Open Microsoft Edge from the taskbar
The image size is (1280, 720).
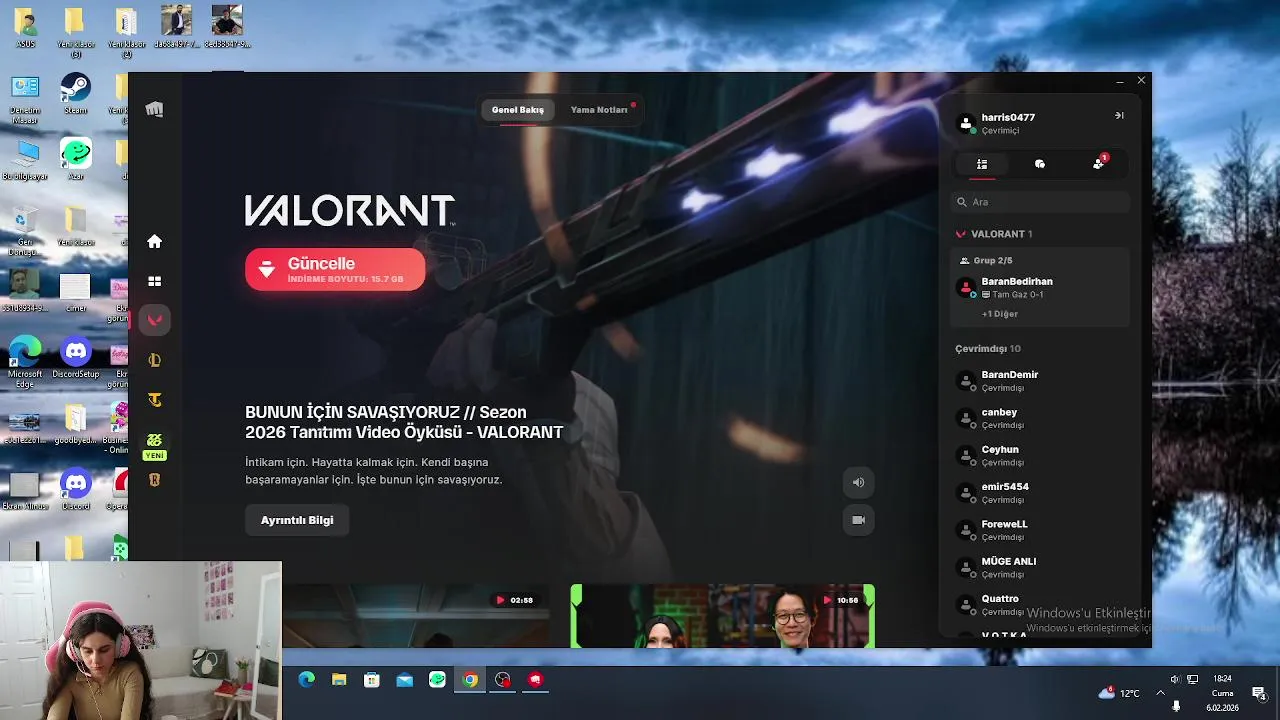pos(307,680)
